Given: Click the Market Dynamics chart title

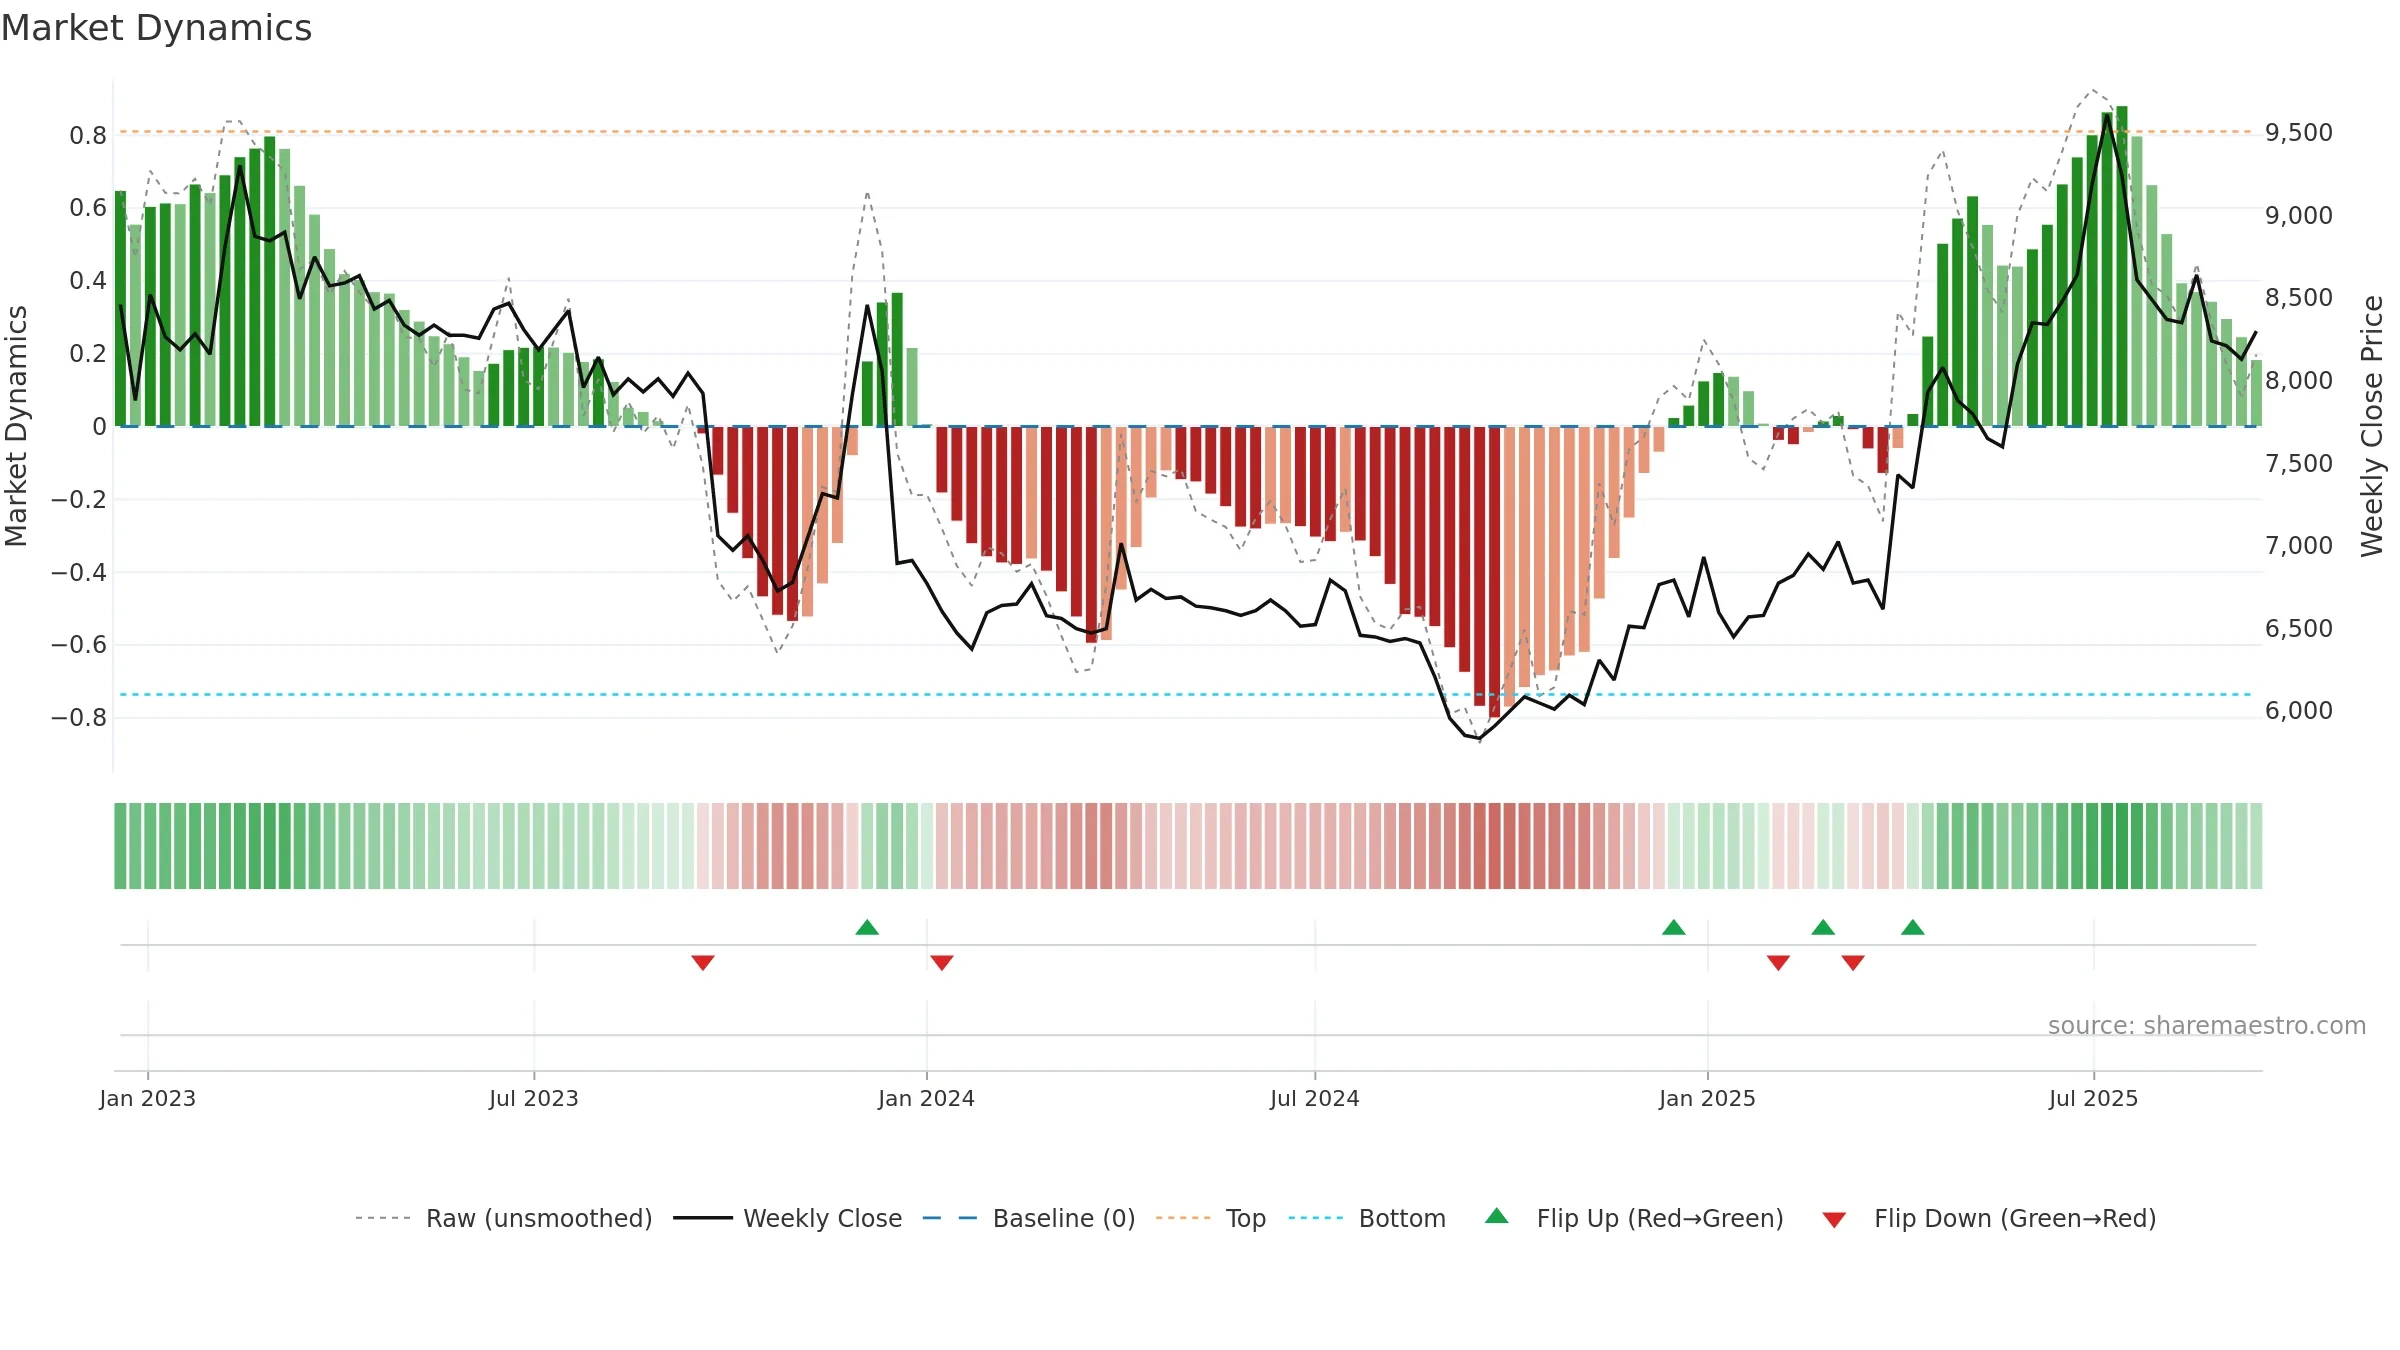Looking at the screenshot, I should click(x=156, y=28).
